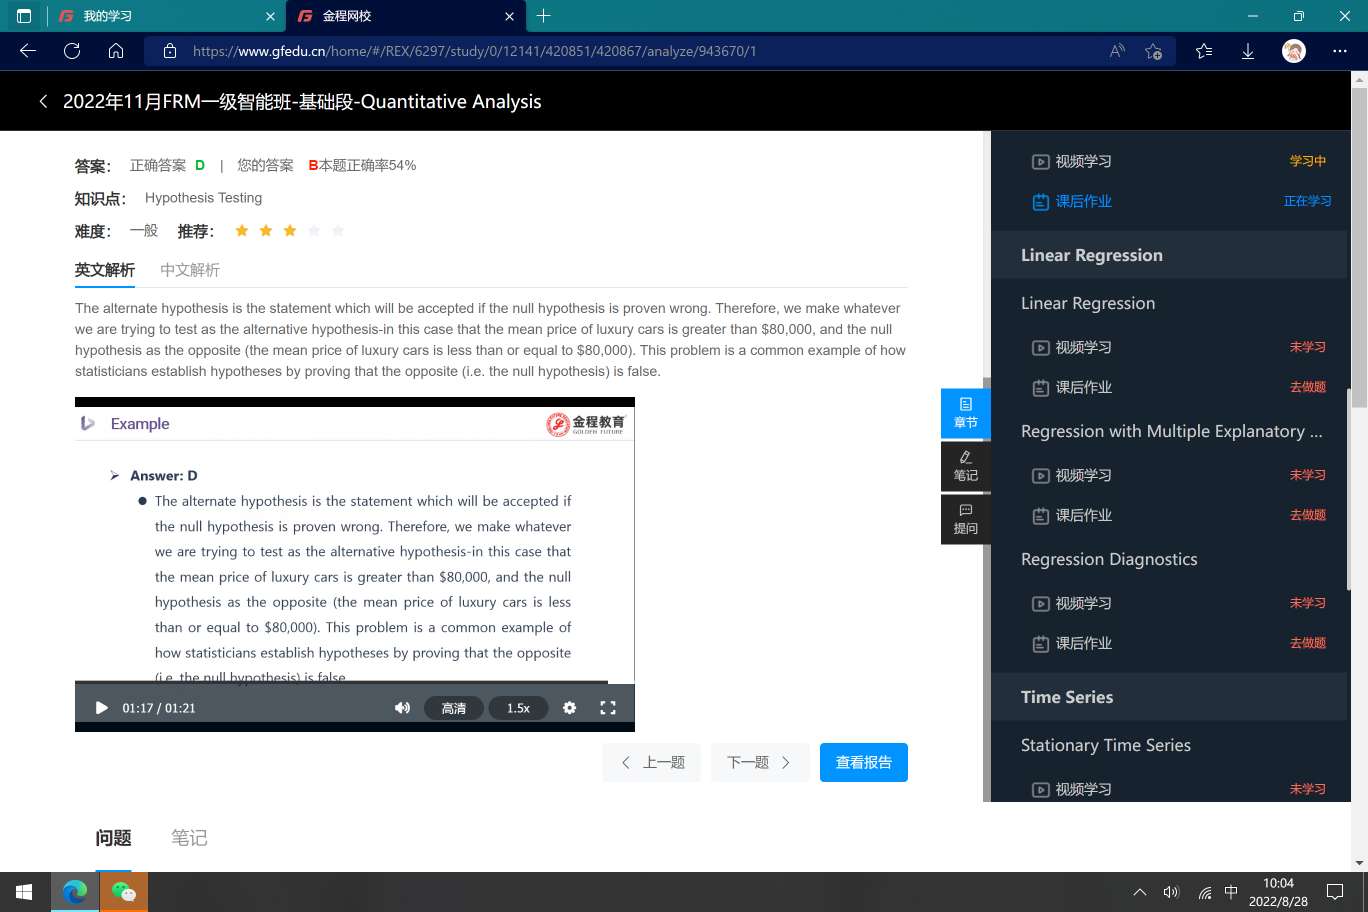Change the 1.5x playback speed
Image resolution: width=1368 pixels, height=912 pixels.
pyautogui.click(x=518, y=708)
